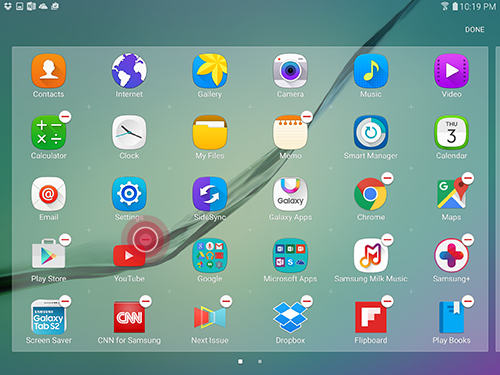Open the Settings gear app

tap(129, 194)
